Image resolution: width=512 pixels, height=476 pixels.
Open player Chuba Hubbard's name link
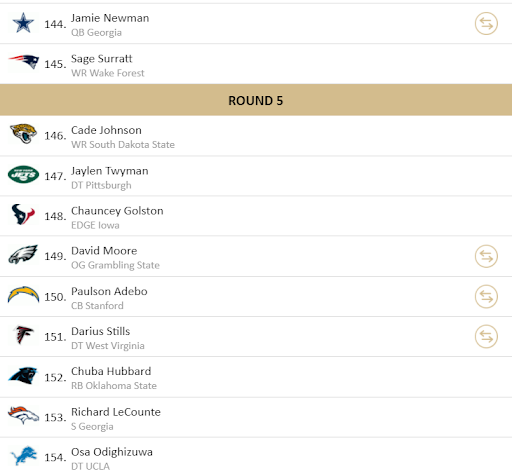point(111,371)
